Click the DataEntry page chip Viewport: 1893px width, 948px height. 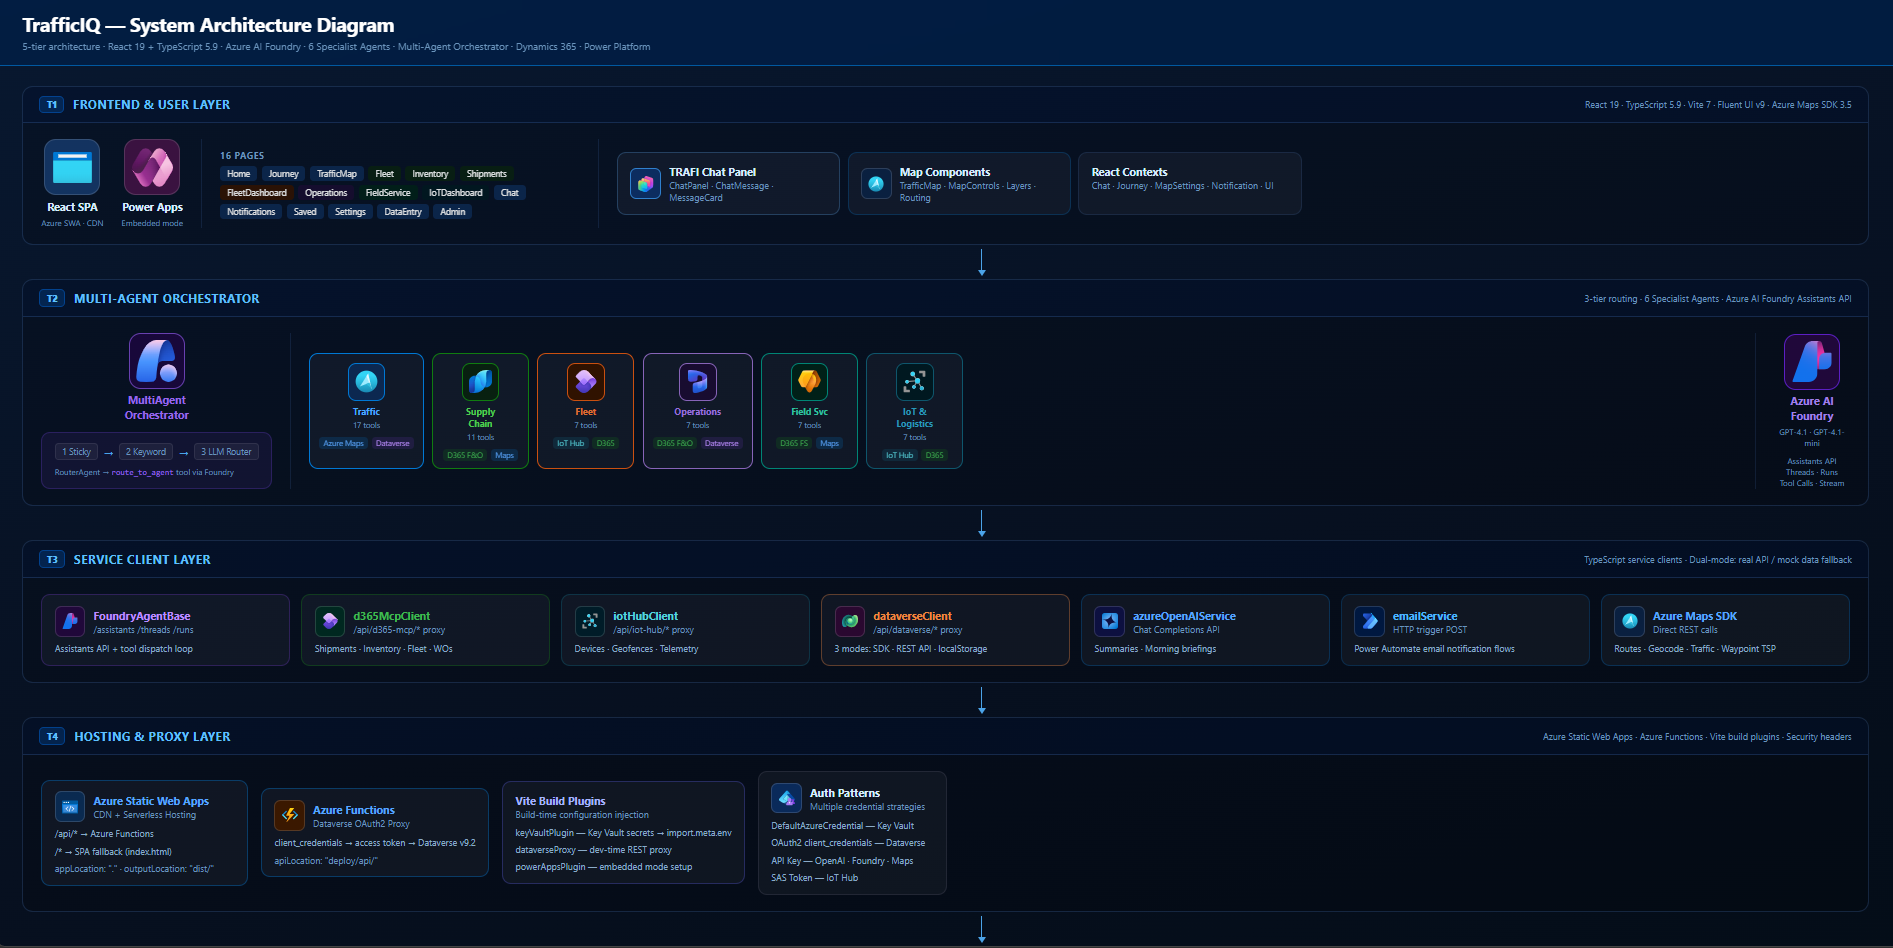(x=403, y=212)
